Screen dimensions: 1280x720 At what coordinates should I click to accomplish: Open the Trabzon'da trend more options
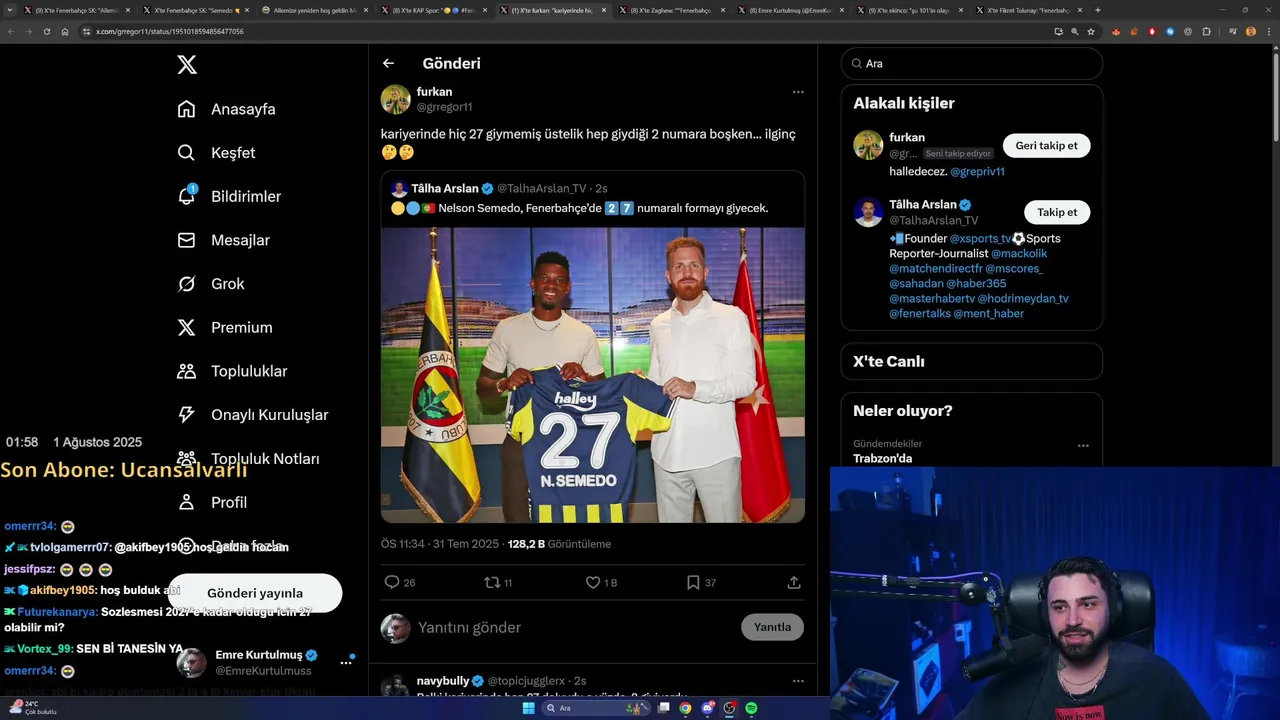click(1083, 446)
